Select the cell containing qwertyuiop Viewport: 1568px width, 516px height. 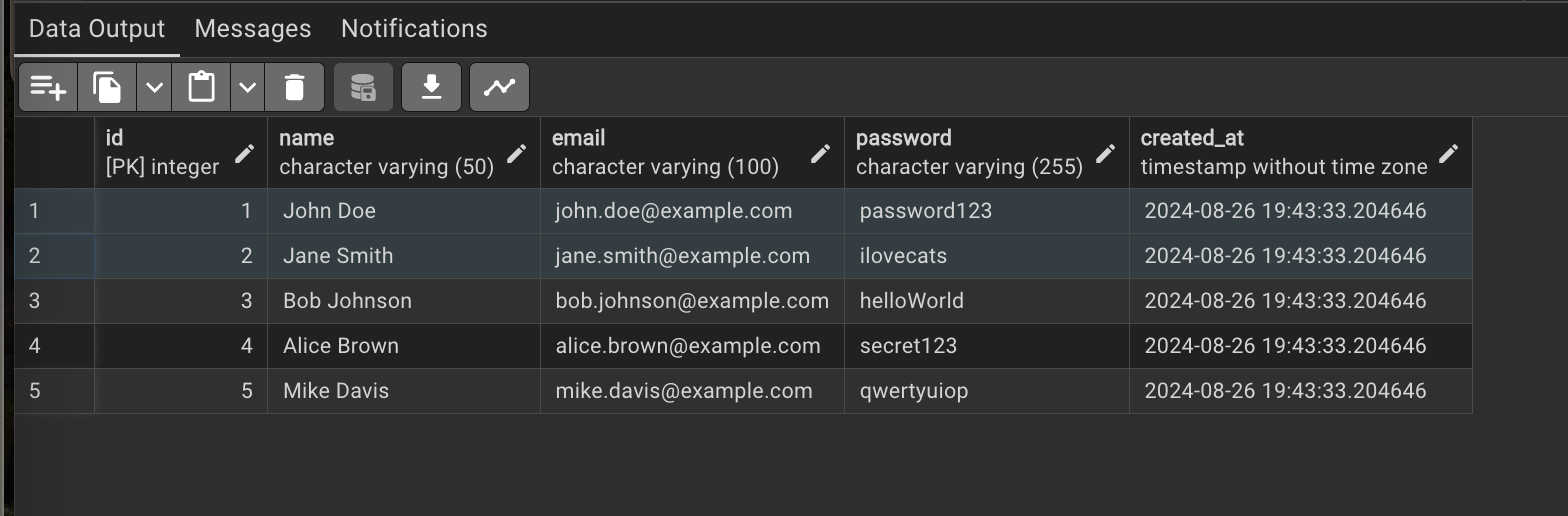click(914, 391)
